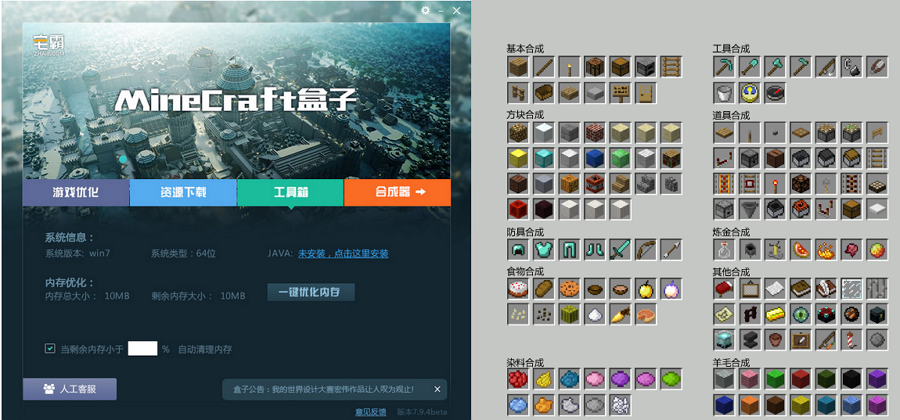Select the red brick block recipe

pyautogui.click(x=594, y=133)
